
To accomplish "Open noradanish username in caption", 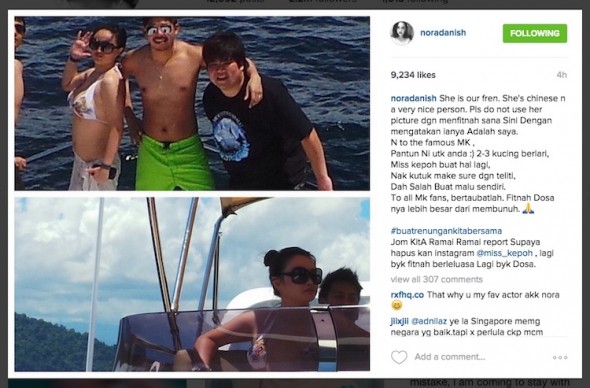I will (414, 98).
